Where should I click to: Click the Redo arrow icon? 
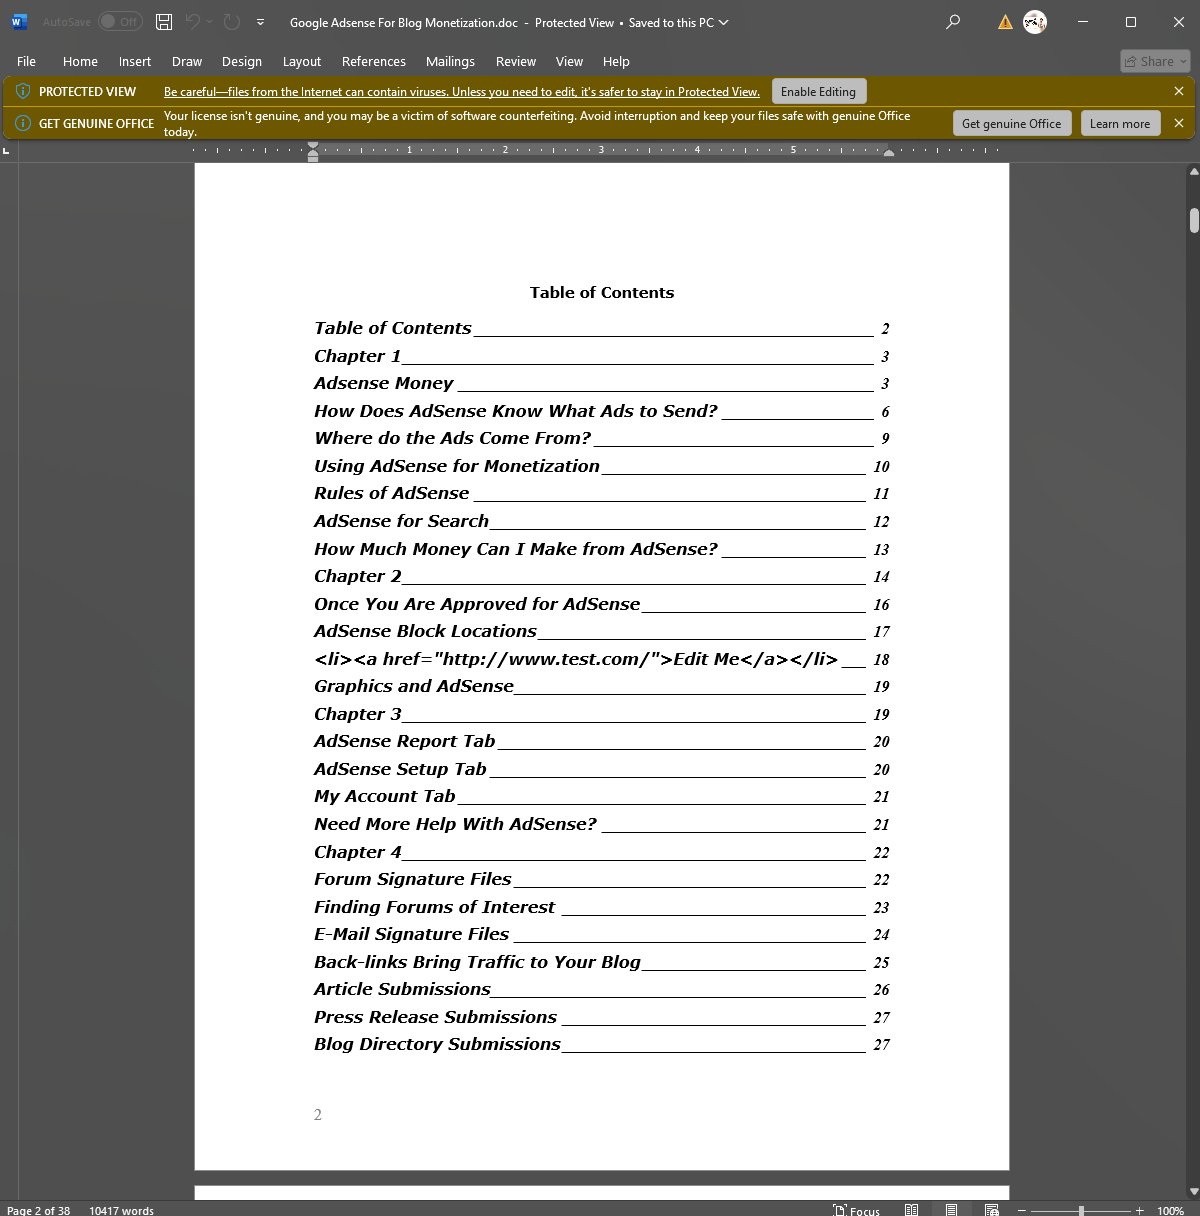[232, 22]
